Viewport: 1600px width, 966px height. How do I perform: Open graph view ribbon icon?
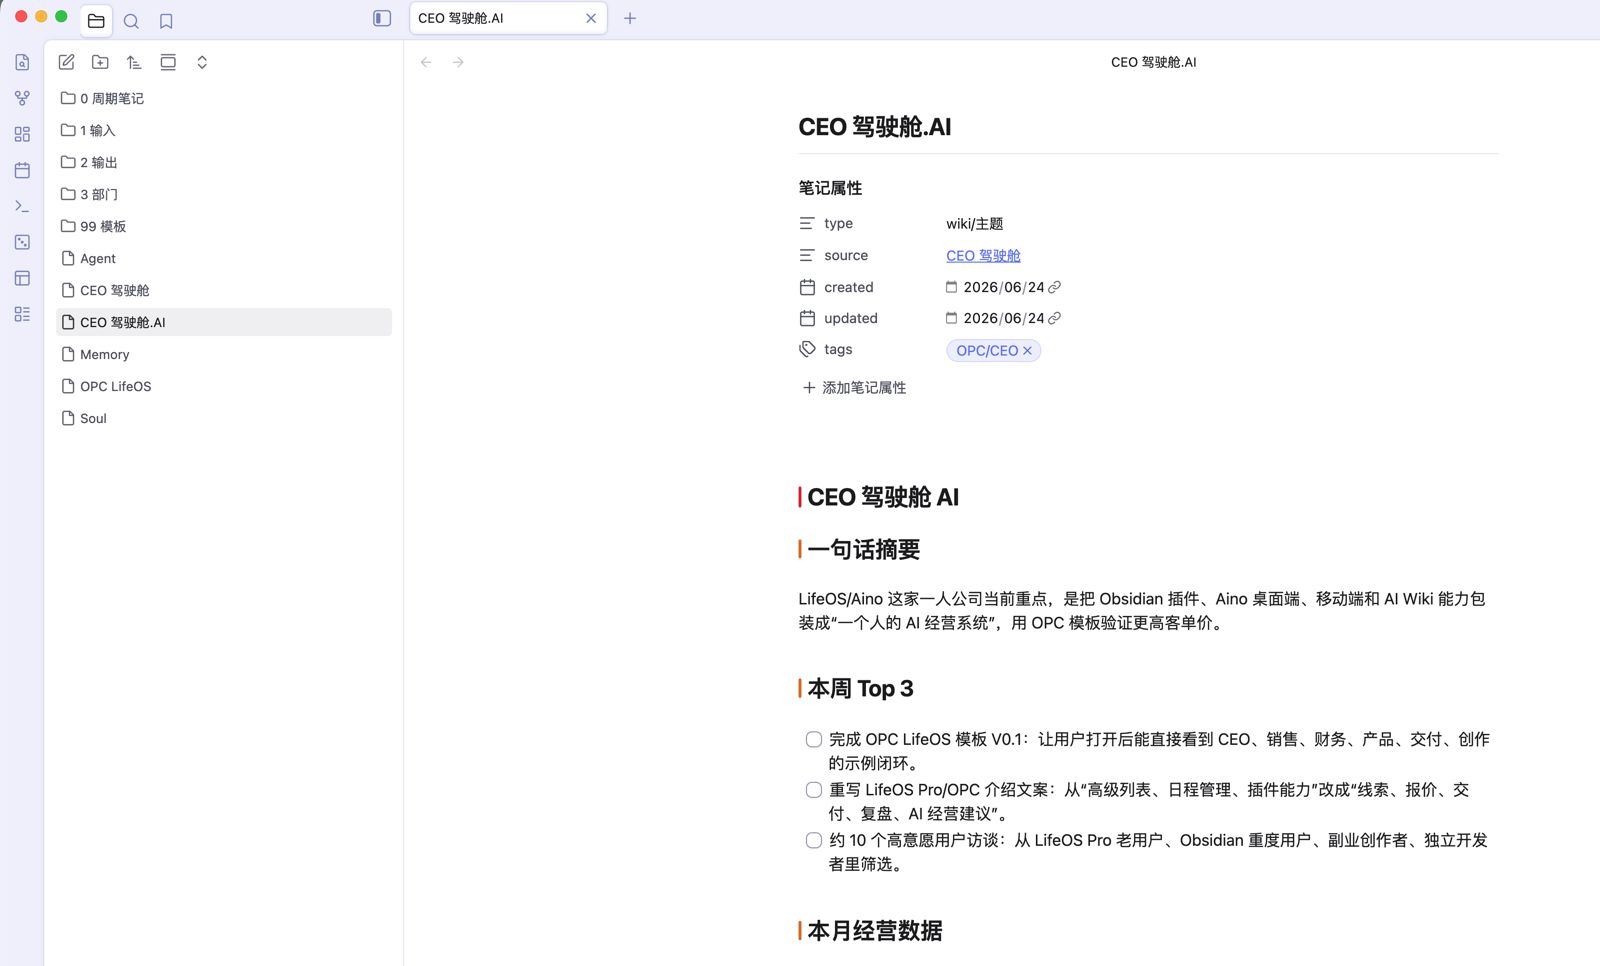tap(22, 98)
